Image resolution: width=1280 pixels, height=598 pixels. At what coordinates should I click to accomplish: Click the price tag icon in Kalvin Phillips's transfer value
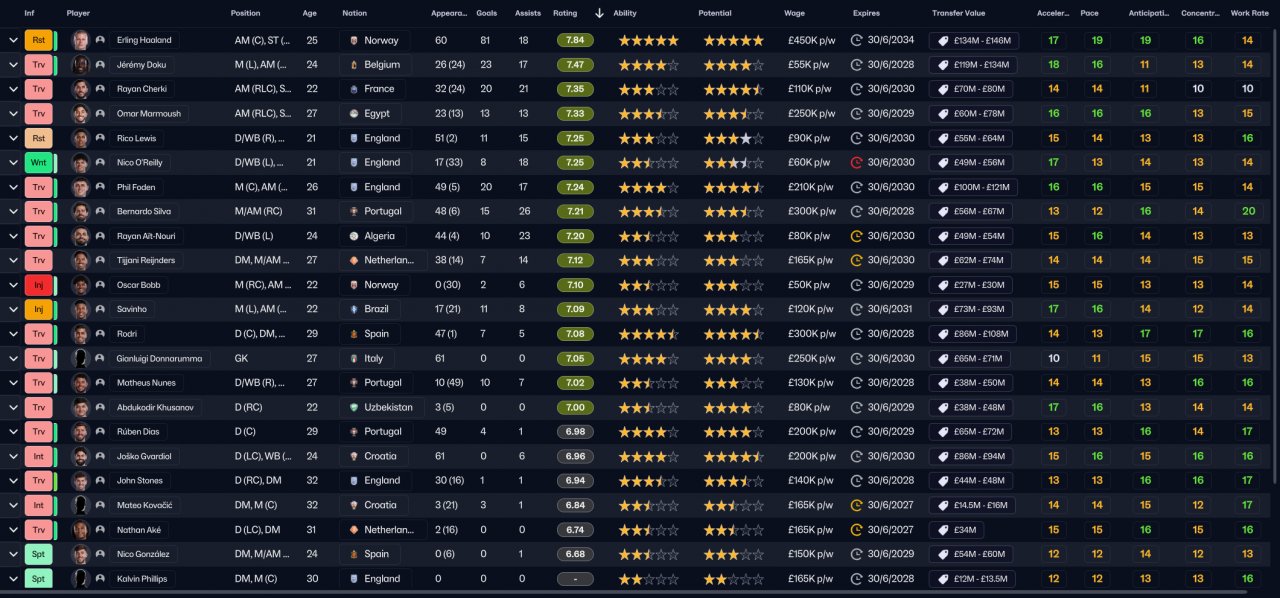pos(942,578)
